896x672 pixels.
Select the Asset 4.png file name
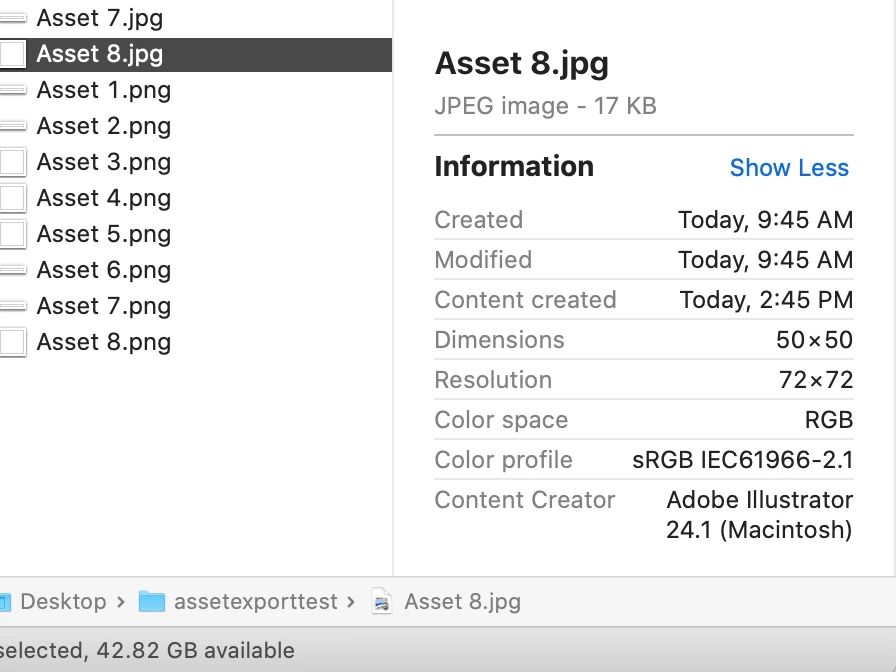click(103, 198)
